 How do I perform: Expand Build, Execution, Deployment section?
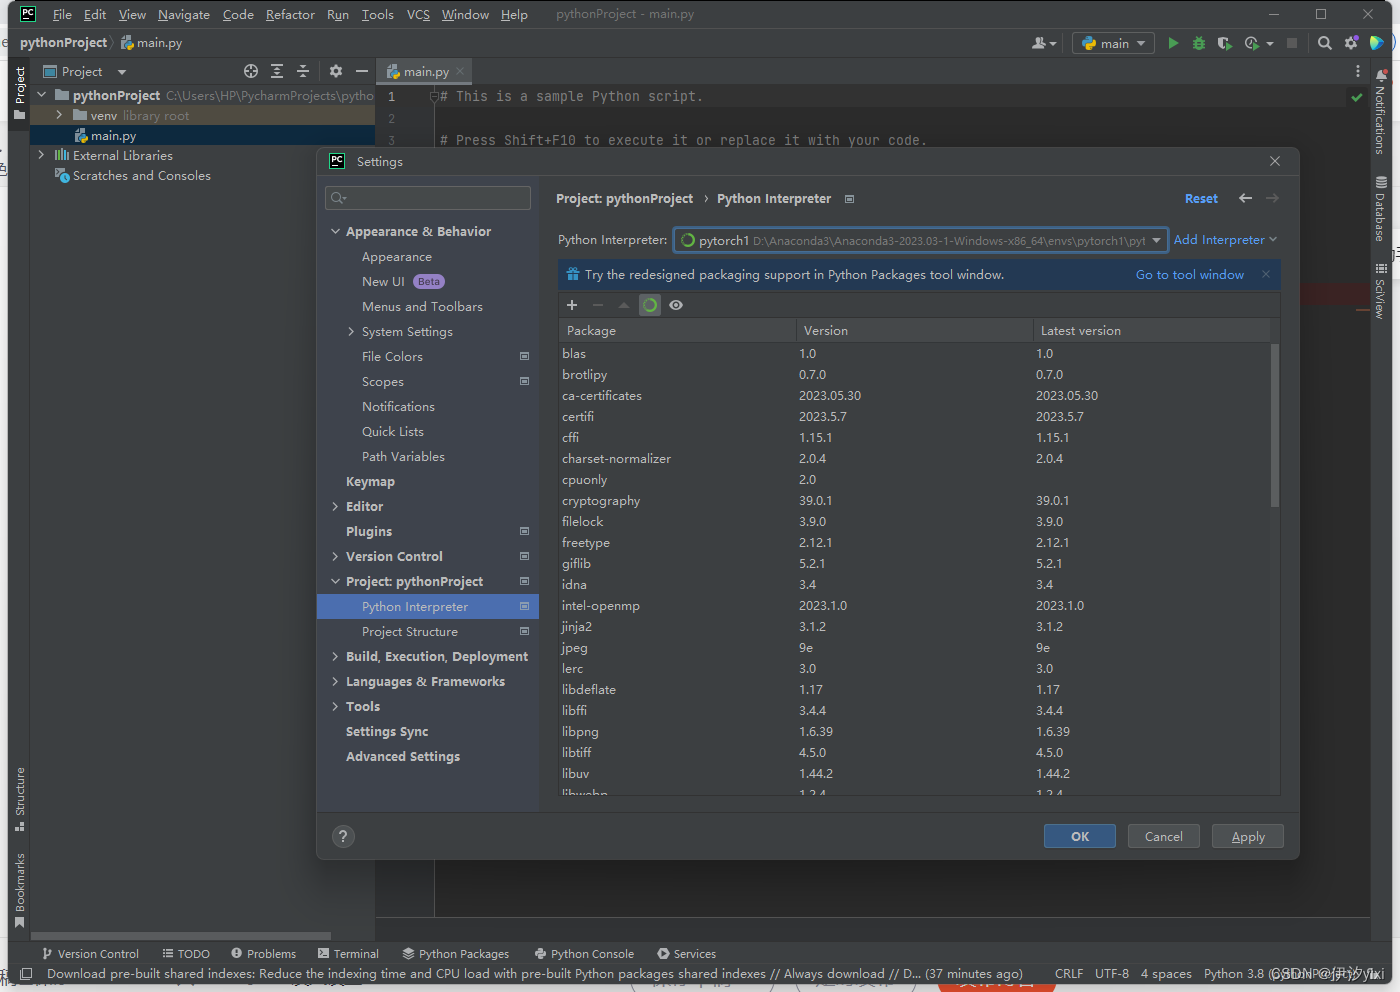pyautogui.click(x=336, y=657)
